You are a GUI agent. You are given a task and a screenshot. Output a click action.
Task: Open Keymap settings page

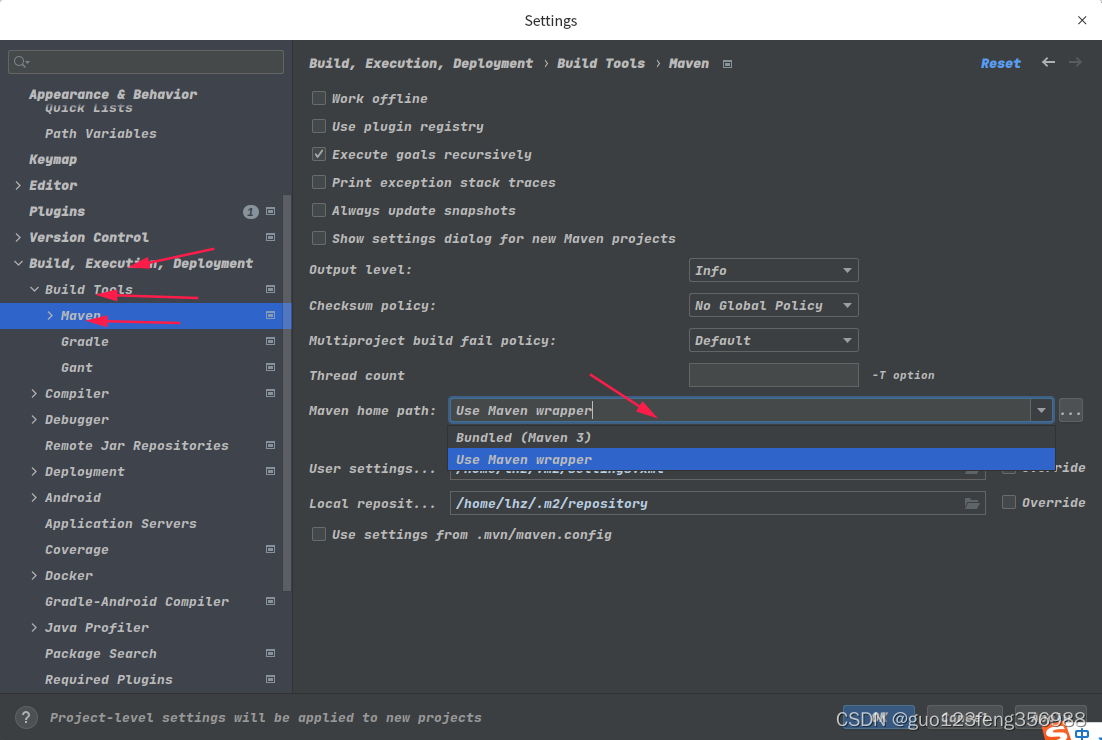pos(53,159)
